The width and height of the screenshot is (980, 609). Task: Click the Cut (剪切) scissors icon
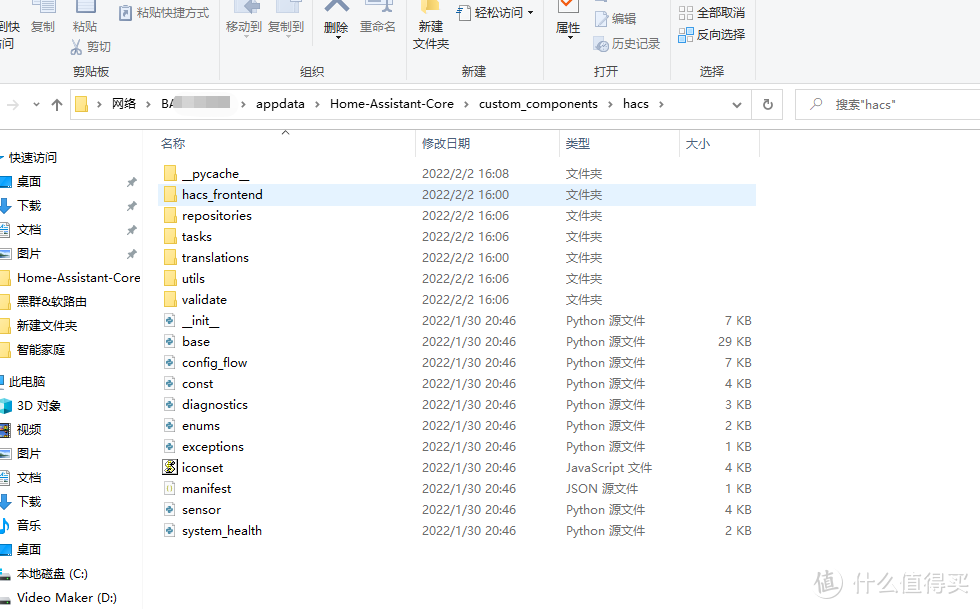click(x=76, y=47)
